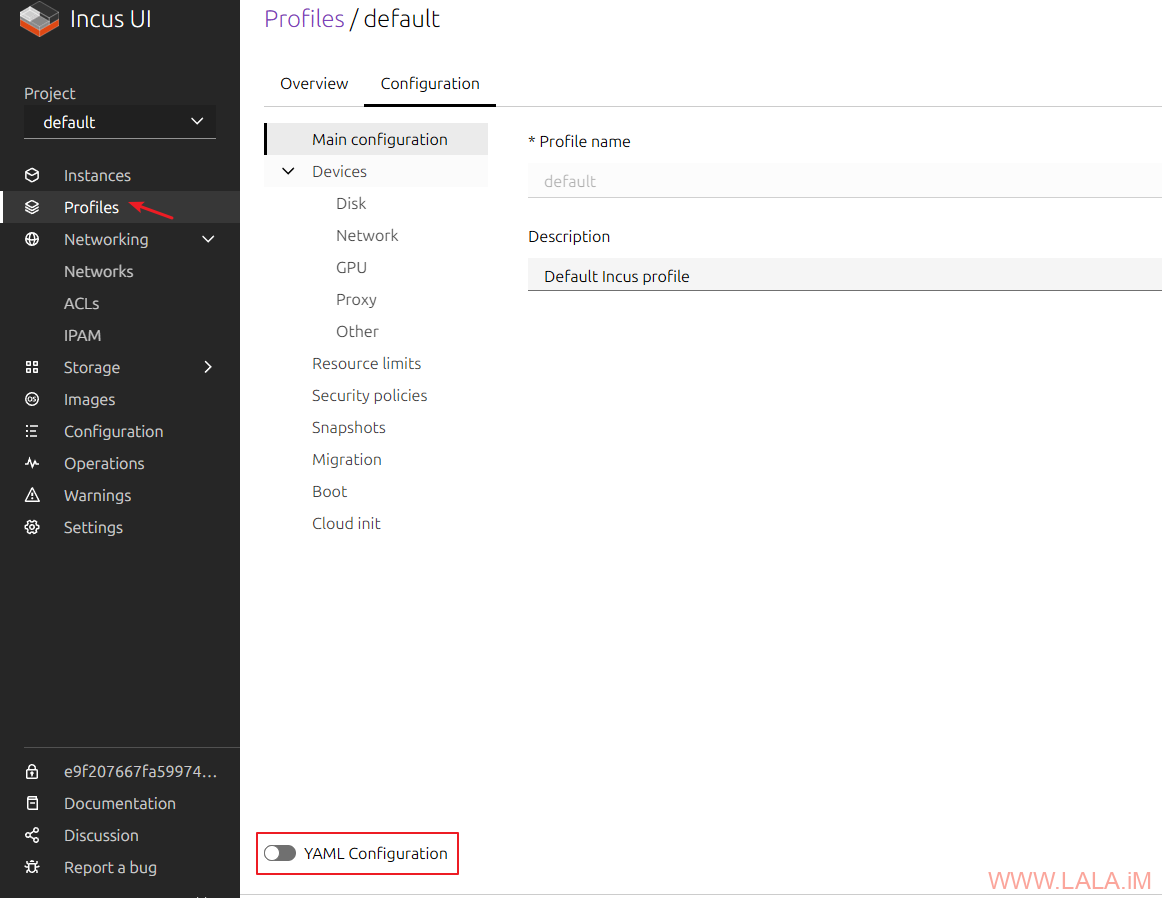Click the Description text field
The width and height of the screenshot is (1162, 898).
click(x=844, y=276)
